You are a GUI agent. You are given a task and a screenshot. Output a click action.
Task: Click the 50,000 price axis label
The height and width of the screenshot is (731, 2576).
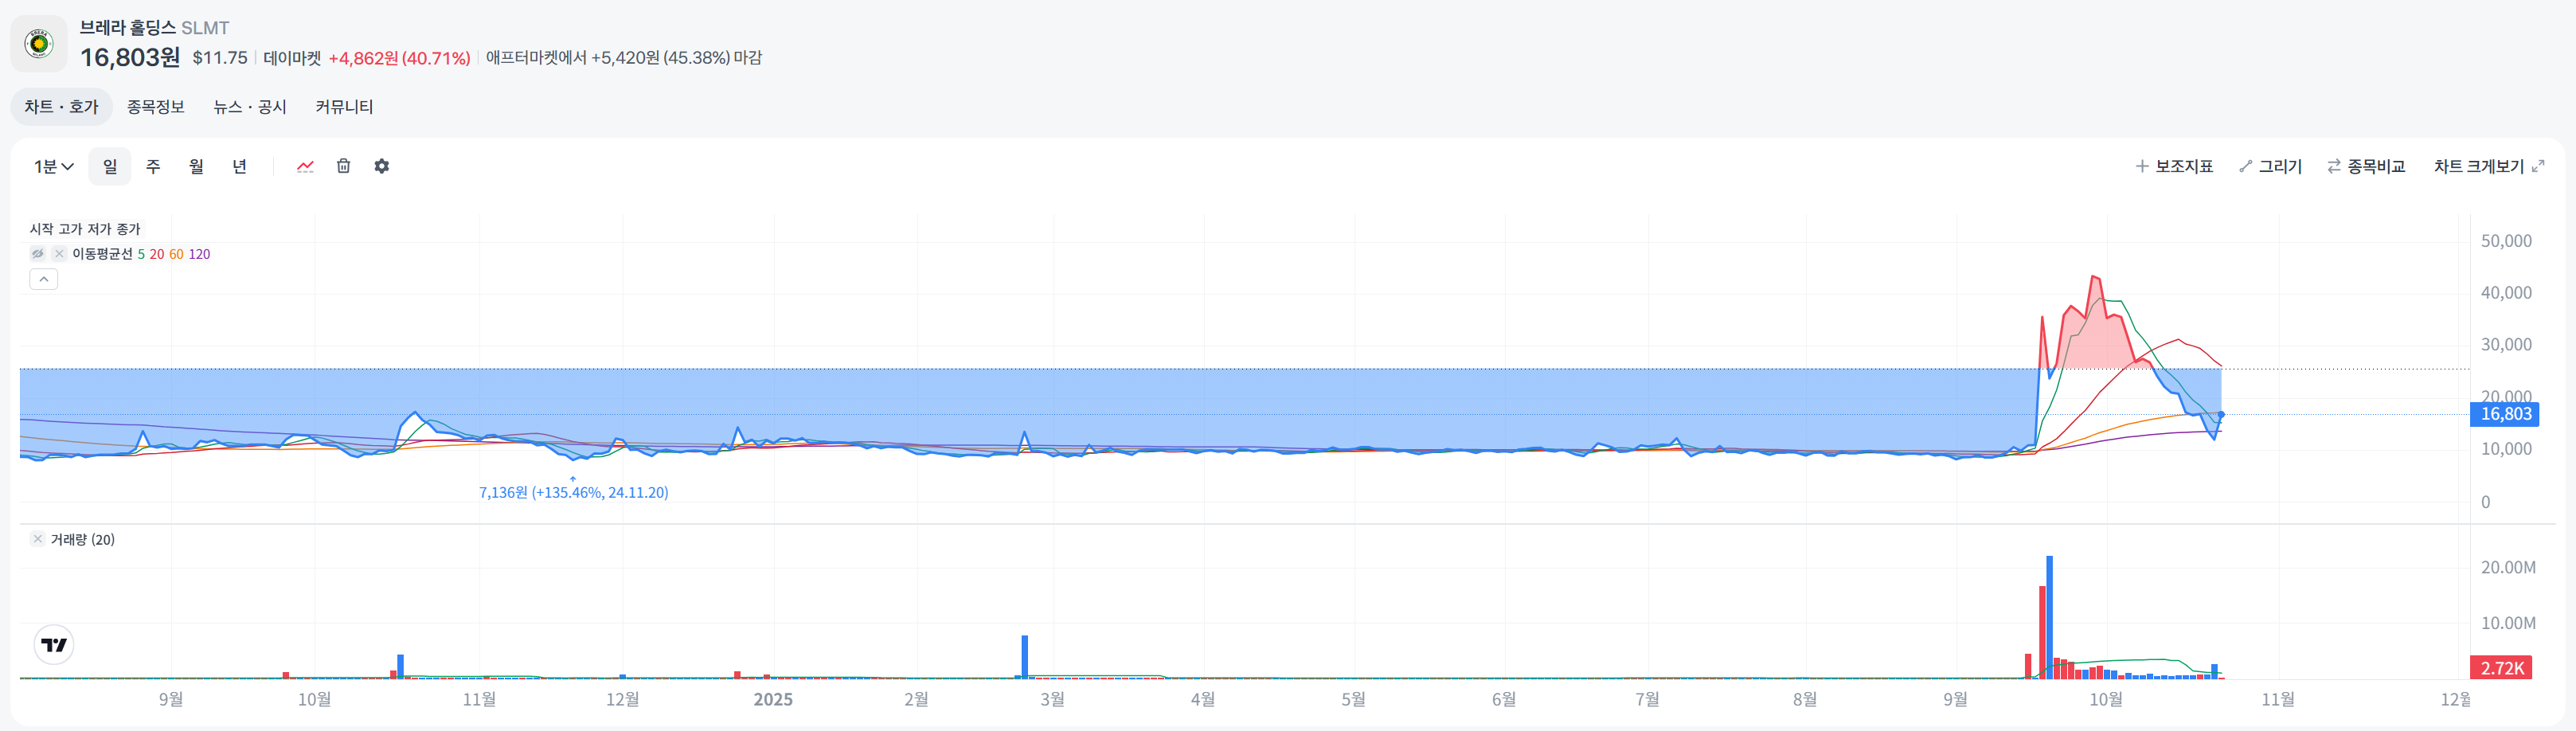(2506, 241)
